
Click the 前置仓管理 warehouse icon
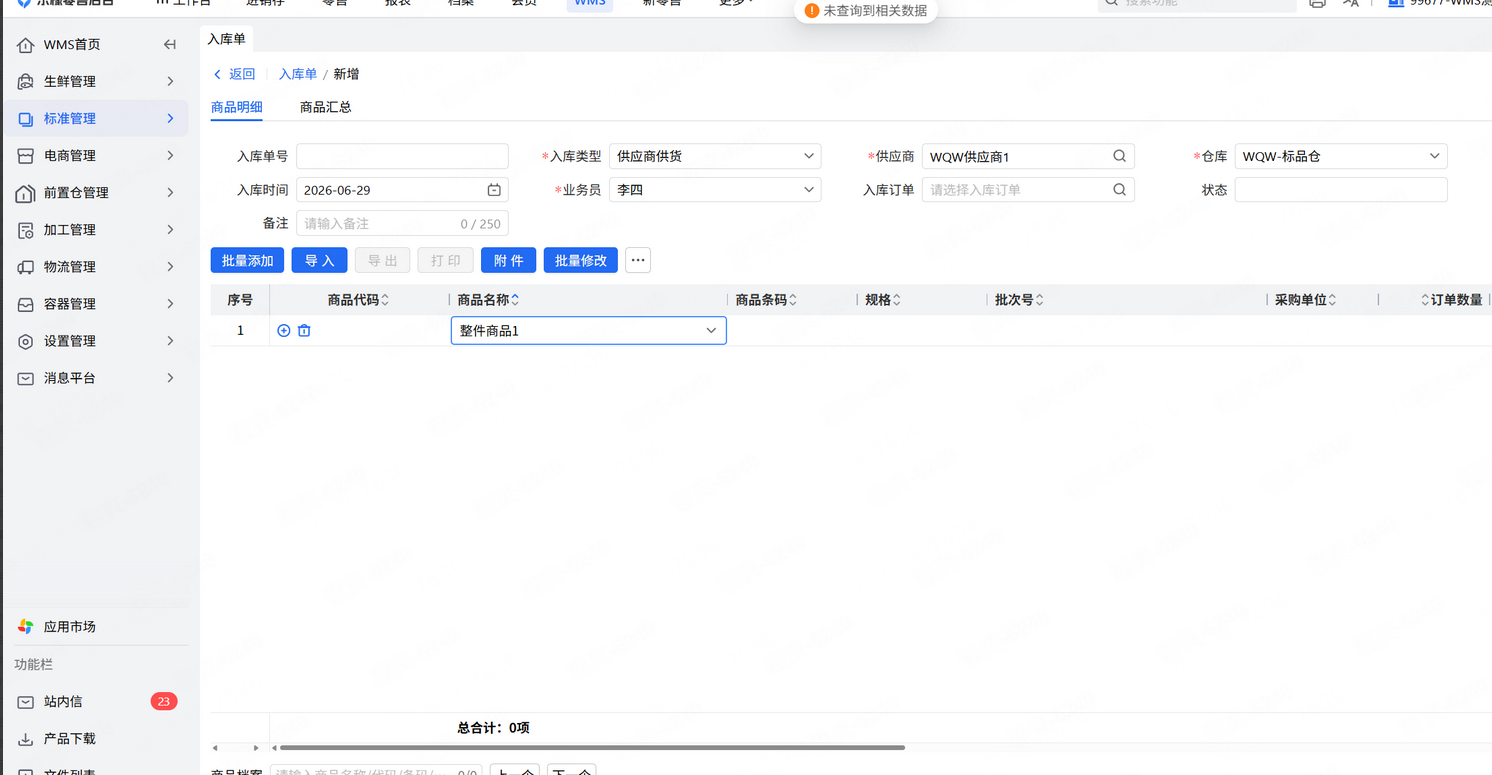[x=26, y=193]
